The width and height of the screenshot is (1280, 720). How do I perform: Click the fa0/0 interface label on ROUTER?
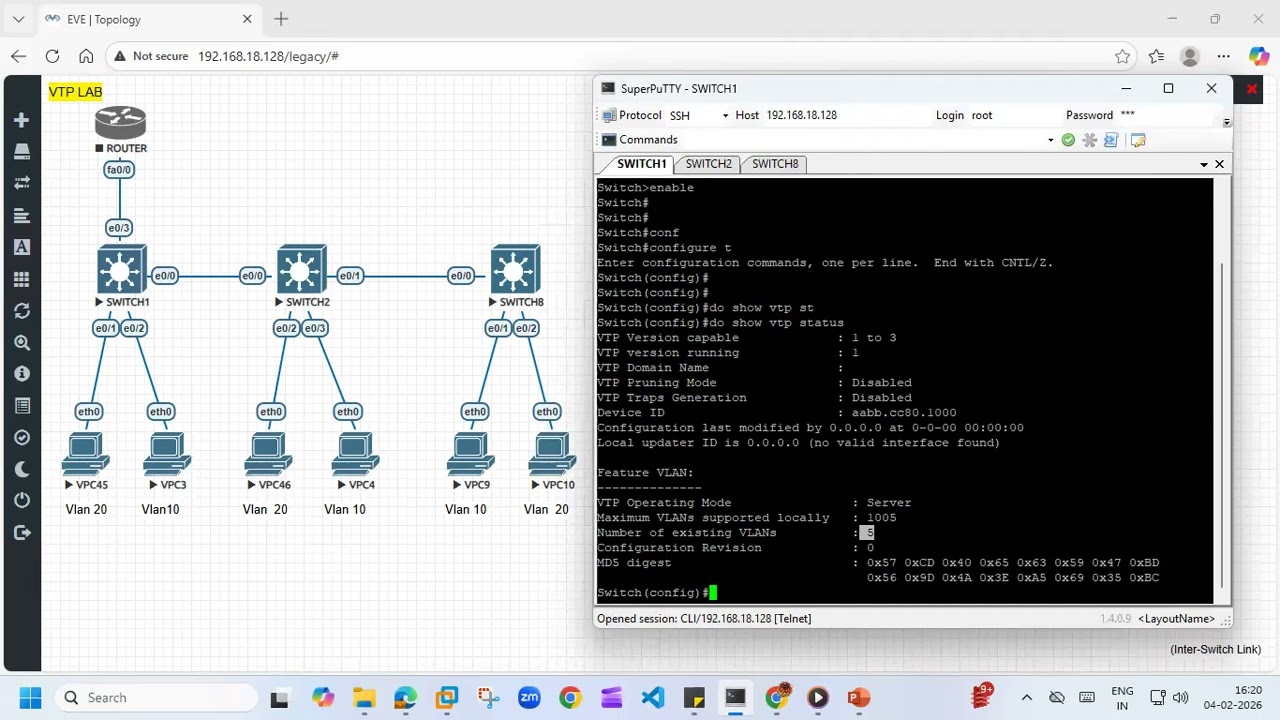pos(119,170)
